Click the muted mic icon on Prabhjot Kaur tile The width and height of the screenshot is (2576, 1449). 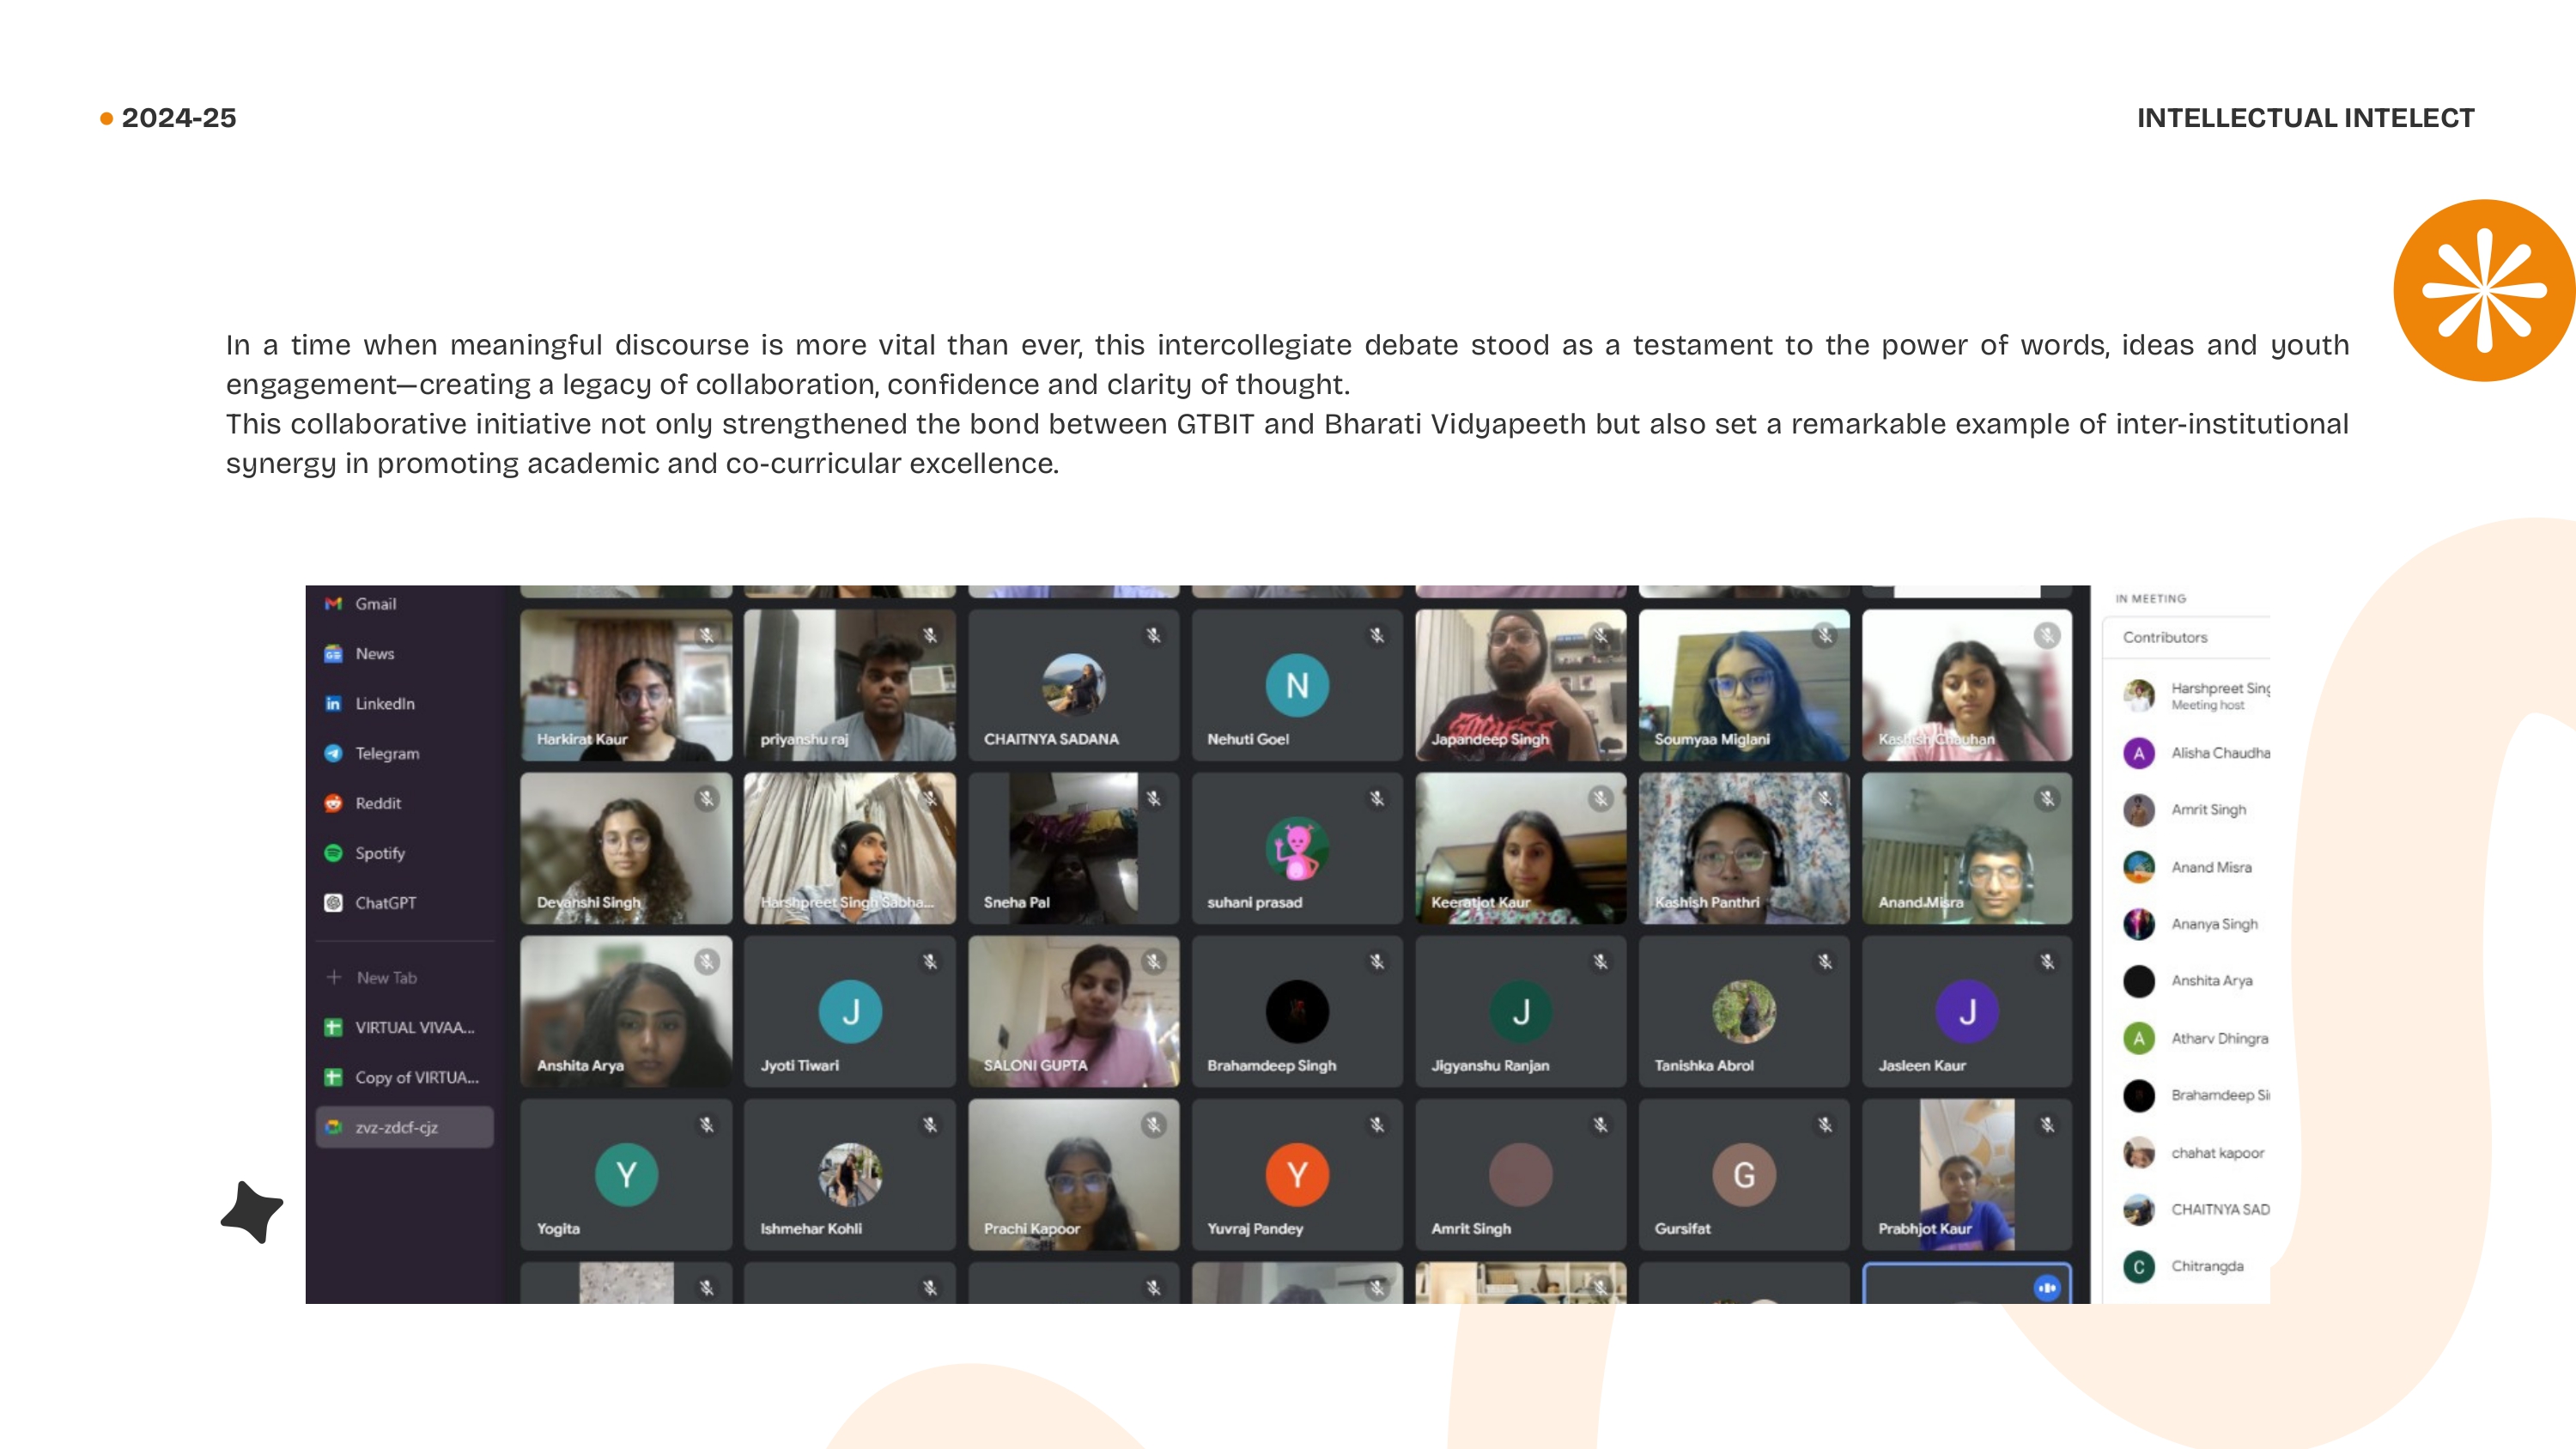pos(2048,1125)
